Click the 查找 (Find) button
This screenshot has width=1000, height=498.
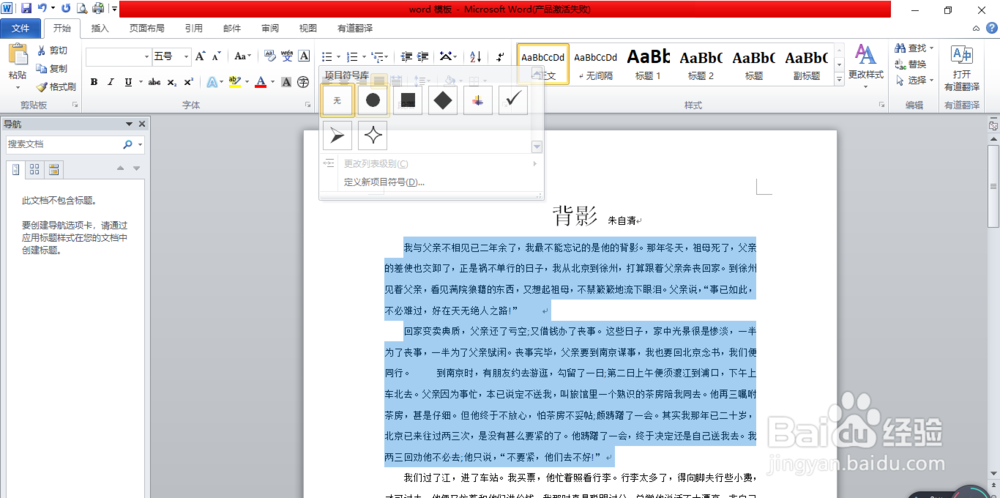[x=913, y=48]
